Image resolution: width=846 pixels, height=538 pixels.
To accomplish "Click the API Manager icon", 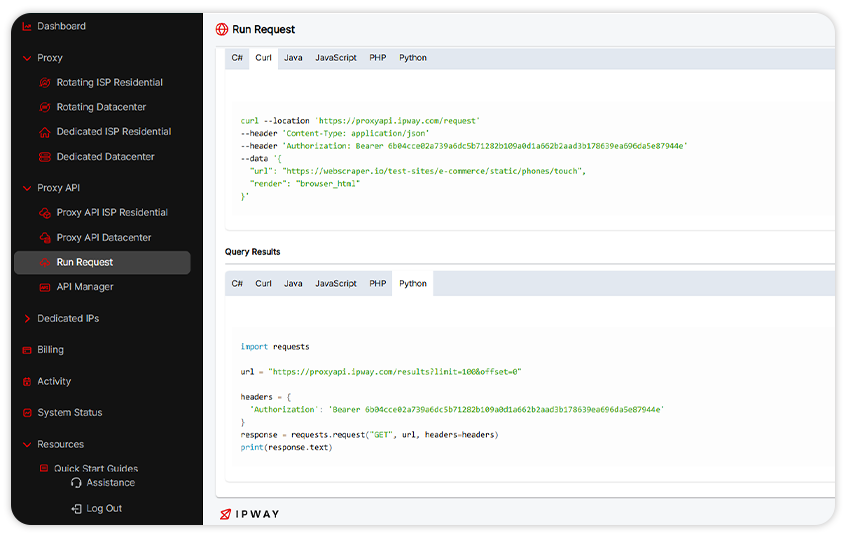I will (x=45, y=287).
